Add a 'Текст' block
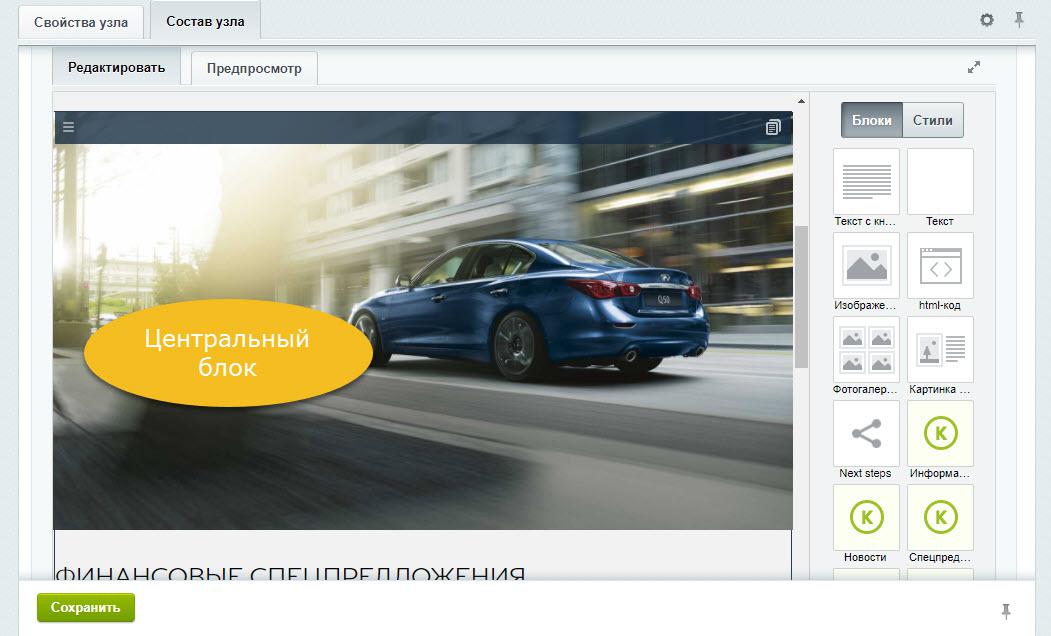Screen dimensions: 1051x636 [940, 181]
